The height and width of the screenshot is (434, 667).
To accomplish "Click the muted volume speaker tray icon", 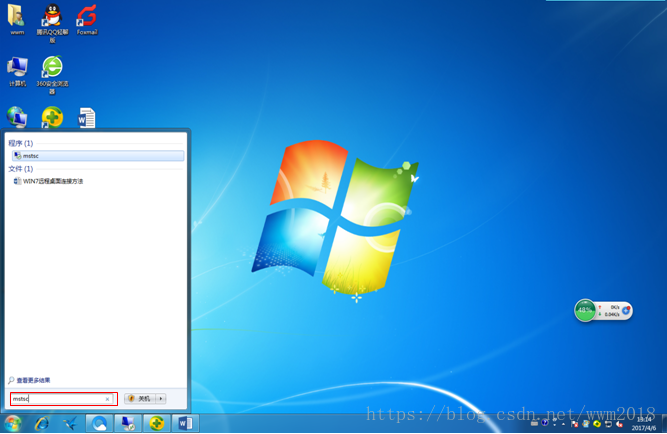I will (619, 424).
